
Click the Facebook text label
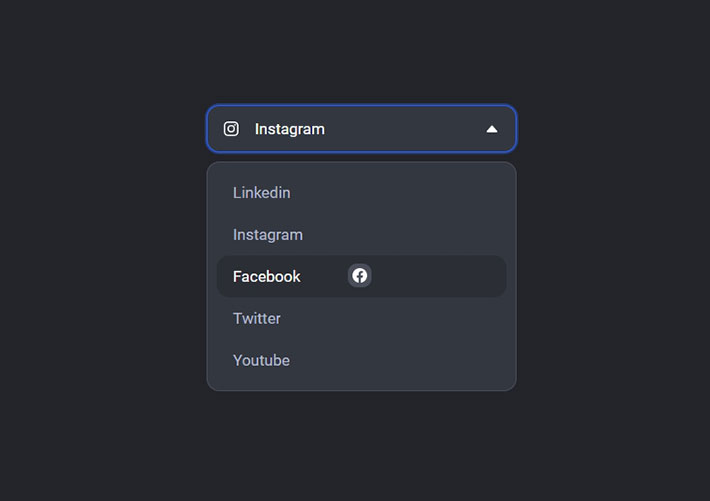click(x=267, y=276)
